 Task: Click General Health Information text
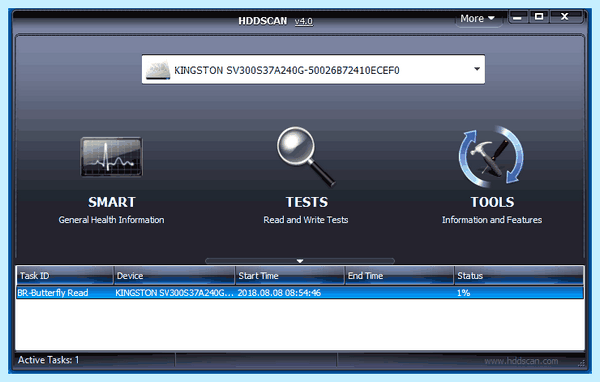coord(111,220)
